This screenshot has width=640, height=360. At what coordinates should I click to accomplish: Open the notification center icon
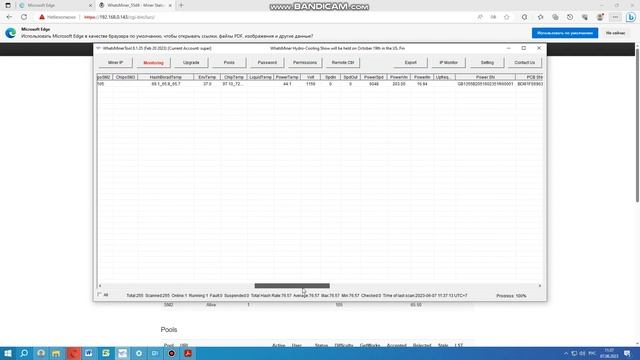click(x=627, y=353)
